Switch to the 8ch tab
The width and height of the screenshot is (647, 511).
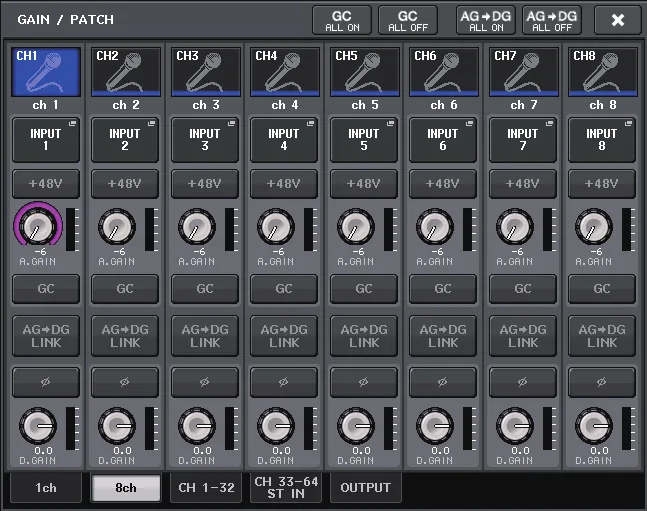click(x=126, y=488)
